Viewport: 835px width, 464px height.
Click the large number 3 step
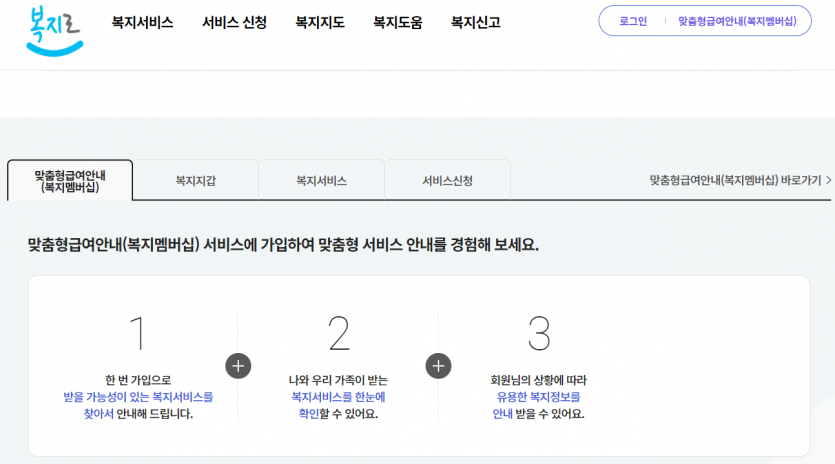tap(539, 333)
